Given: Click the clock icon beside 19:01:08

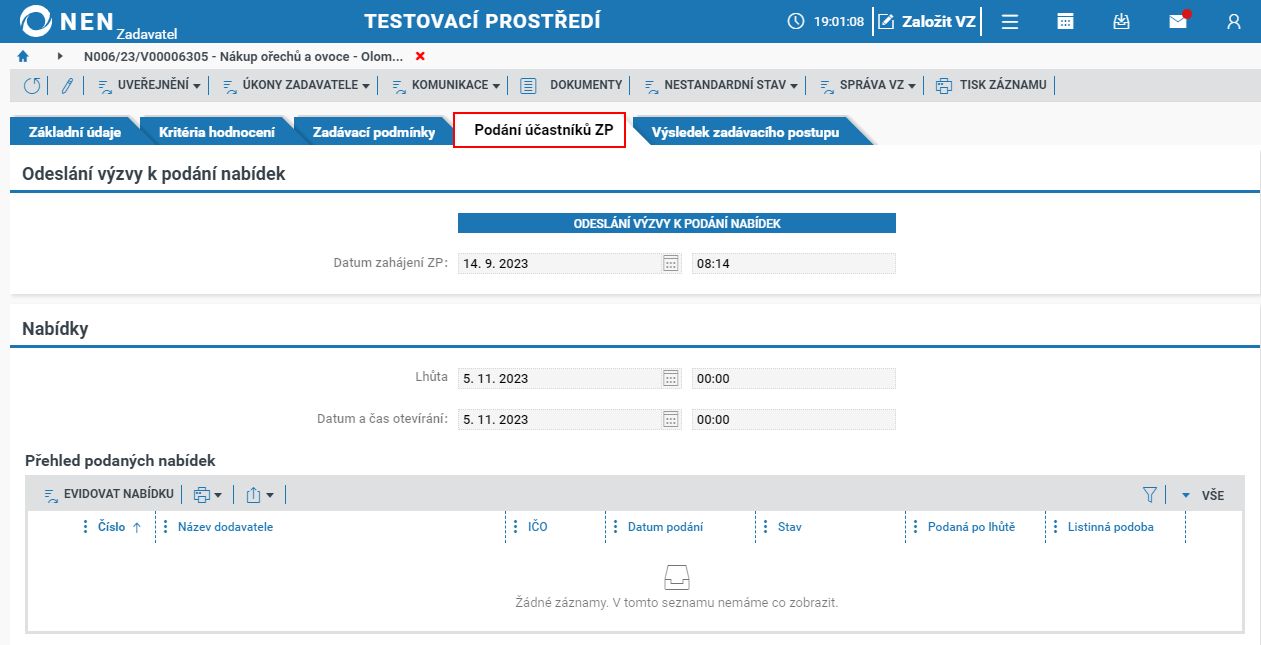Looking at the screenshot, I should pyautogui.click(x=796, y=21).
